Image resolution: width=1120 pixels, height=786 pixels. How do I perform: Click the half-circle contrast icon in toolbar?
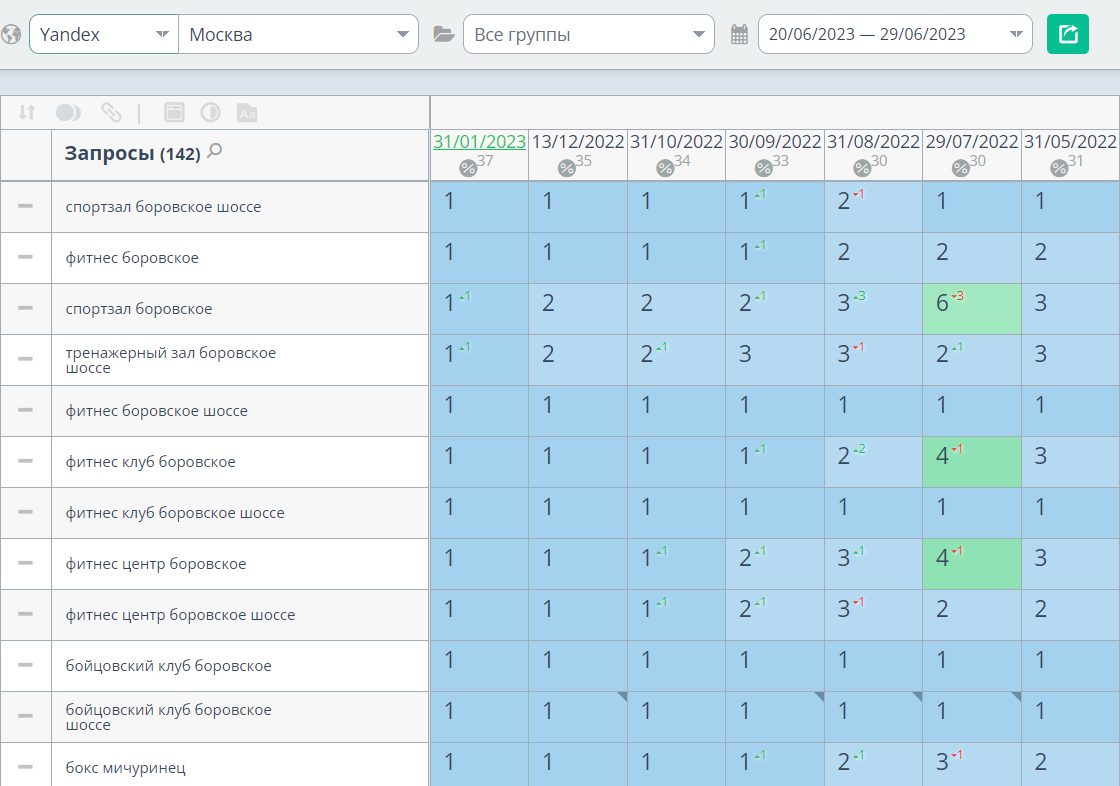click(x=210, y=113)
